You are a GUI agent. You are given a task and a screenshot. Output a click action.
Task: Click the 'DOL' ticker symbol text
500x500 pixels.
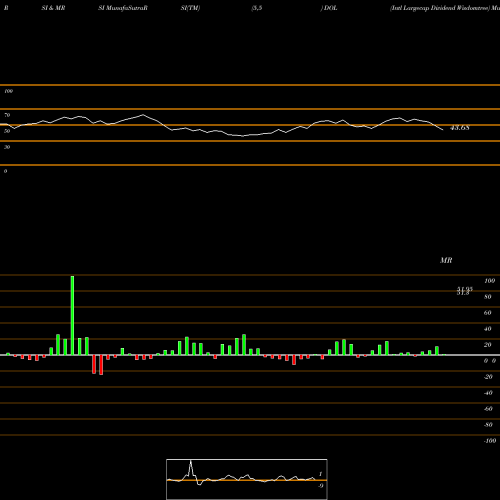330,8
